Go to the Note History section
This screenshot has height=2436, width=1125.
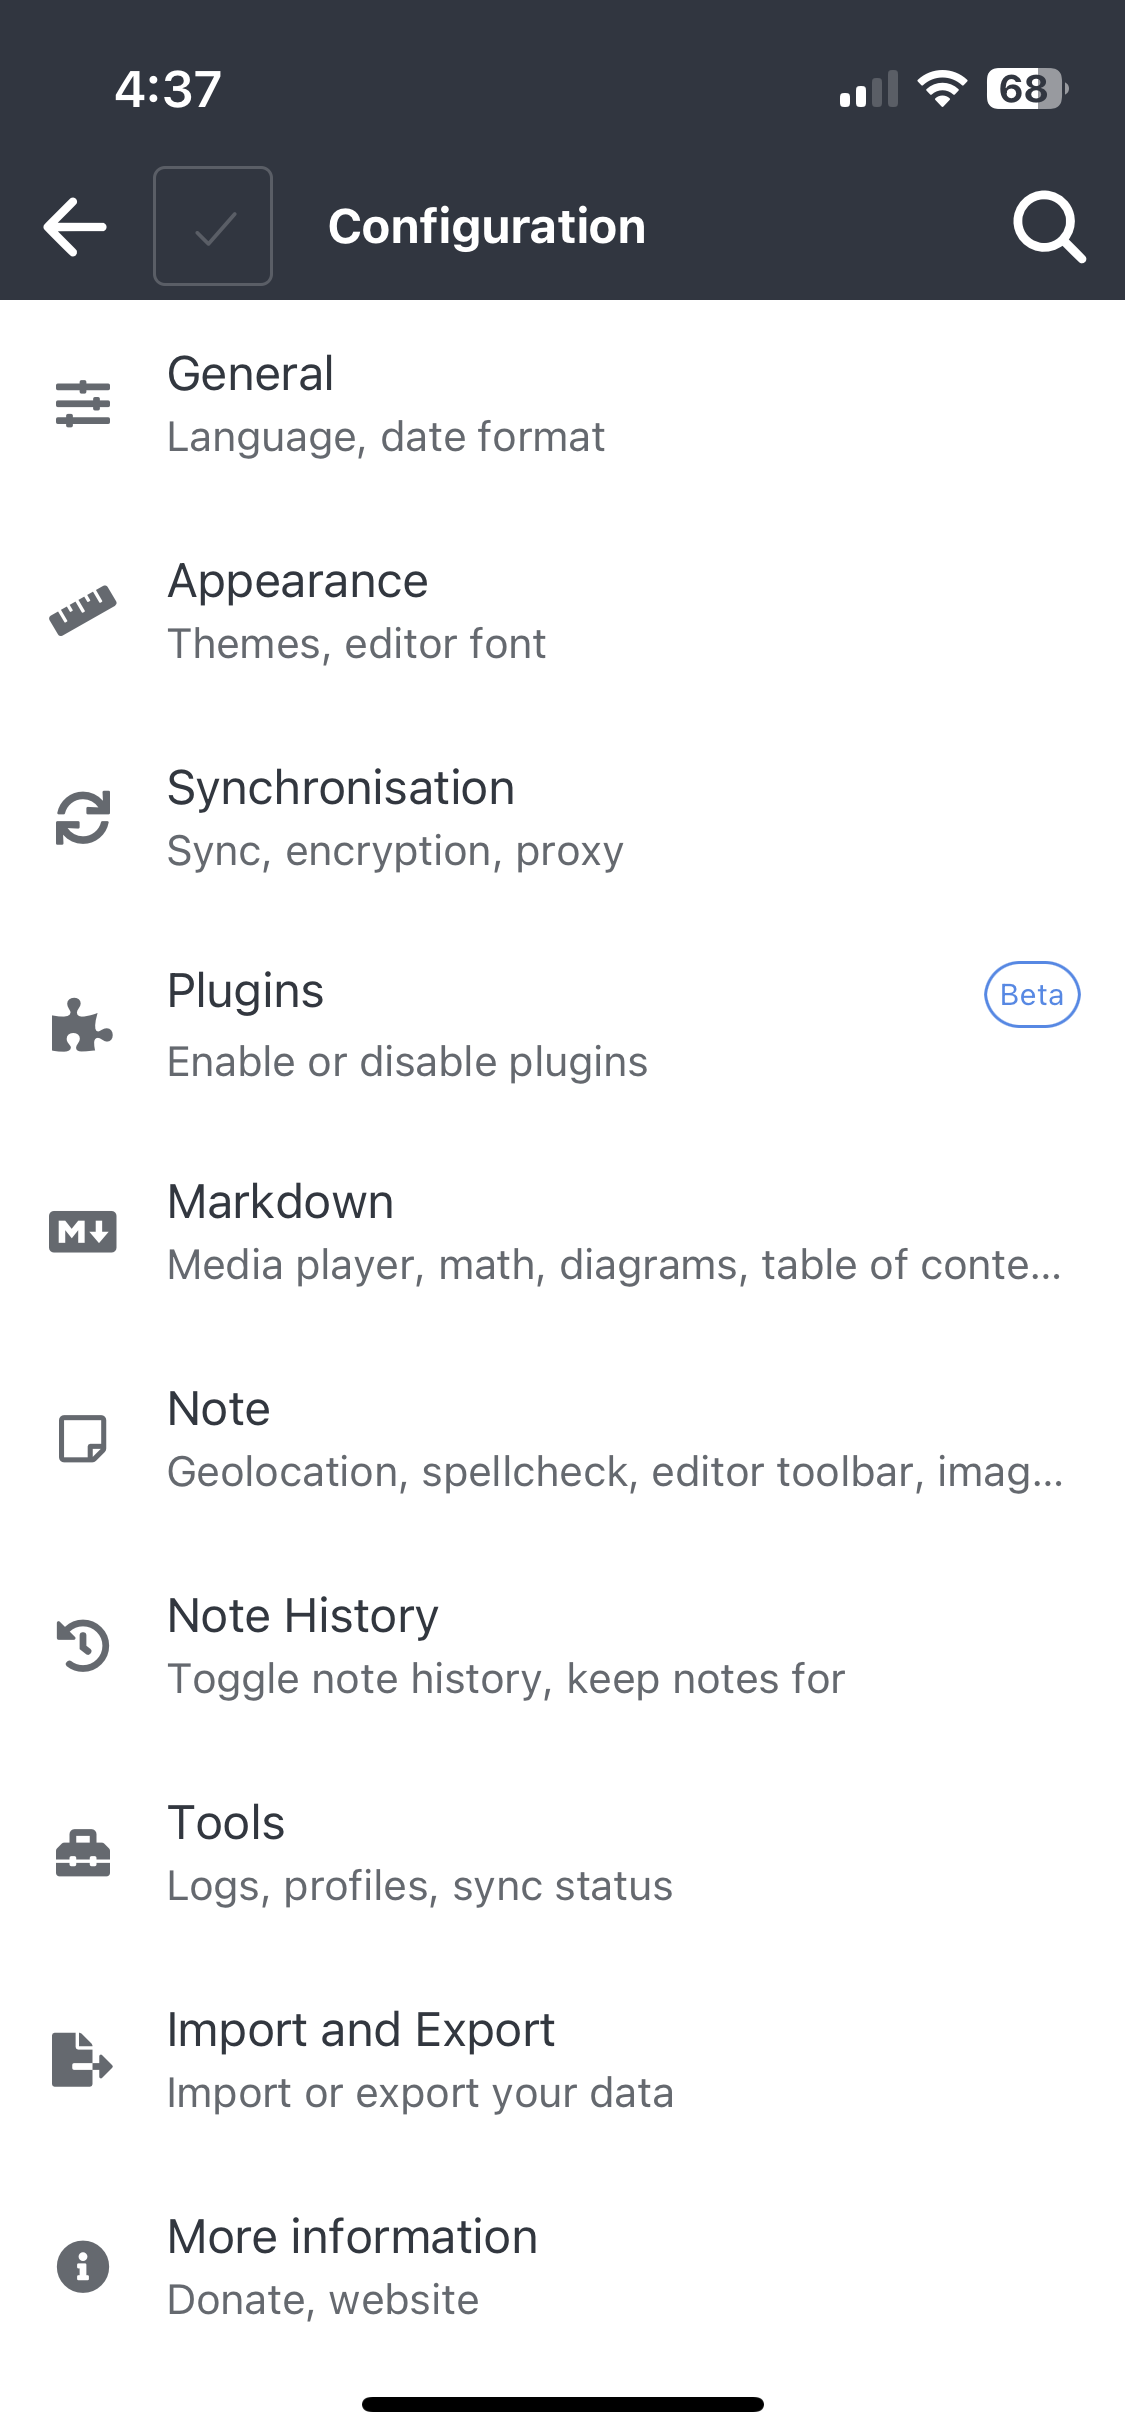pyautogui.click(x=562, y=1646)
